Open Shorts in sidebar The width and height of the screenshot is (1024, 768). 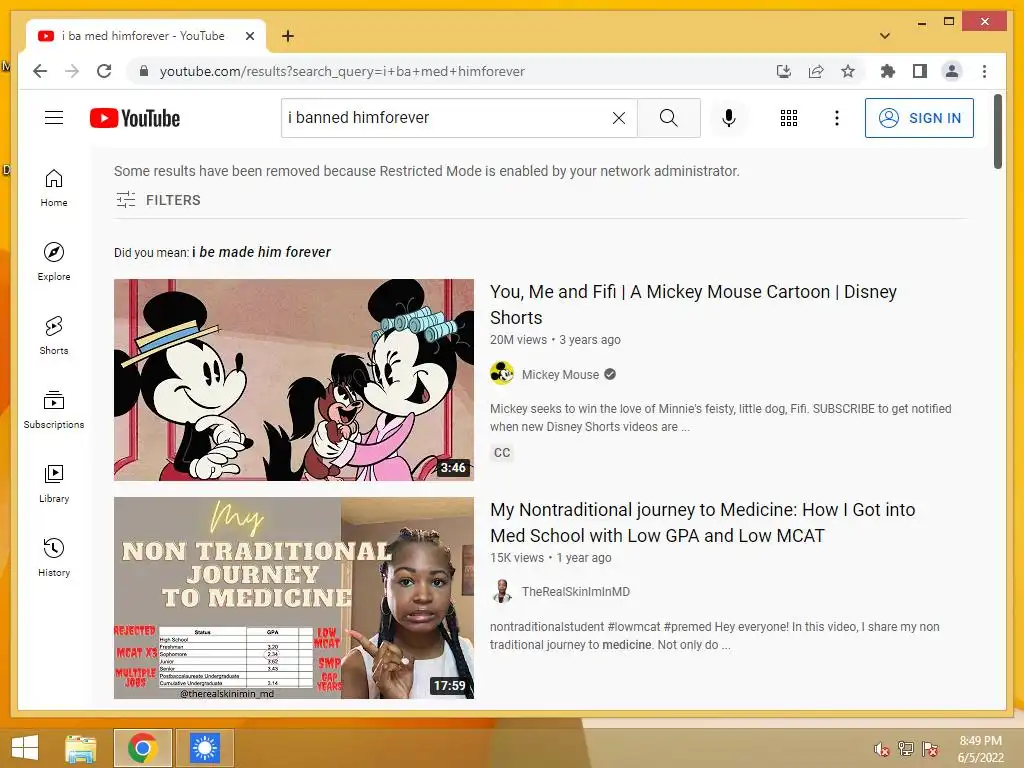point(54,336)
